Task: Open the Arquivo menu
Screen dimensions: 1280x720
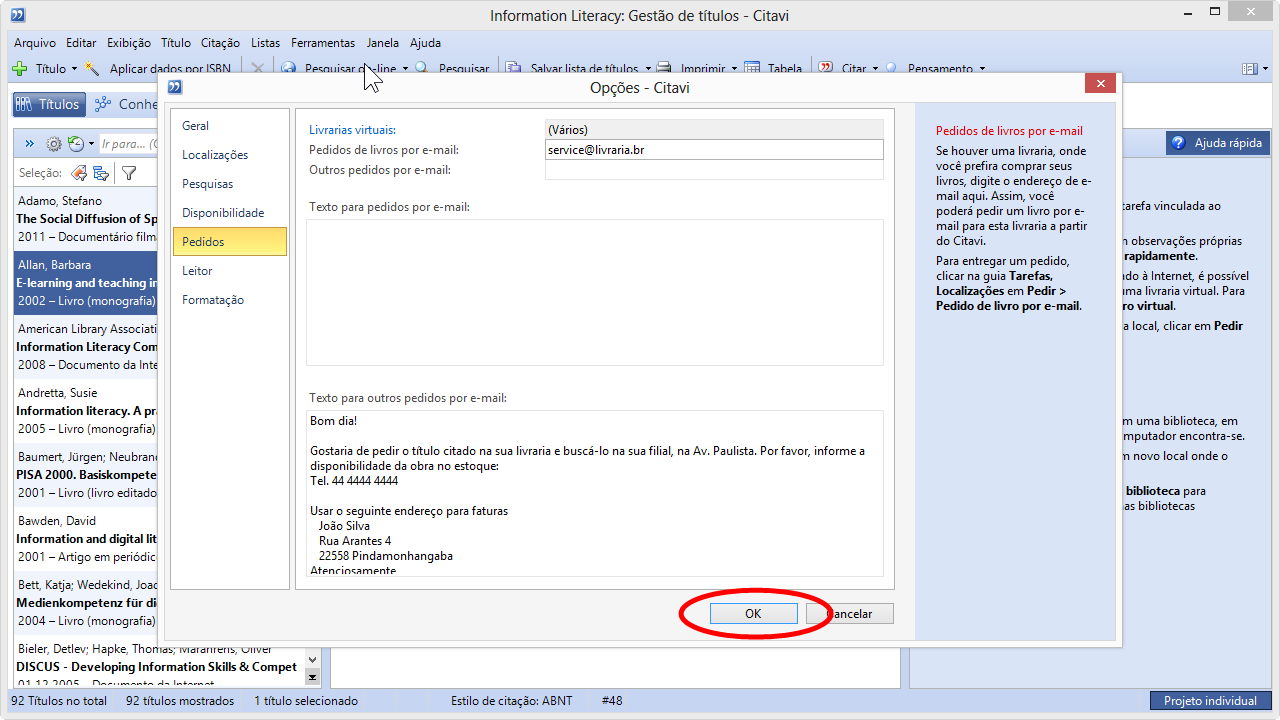Action: point(35,43)
